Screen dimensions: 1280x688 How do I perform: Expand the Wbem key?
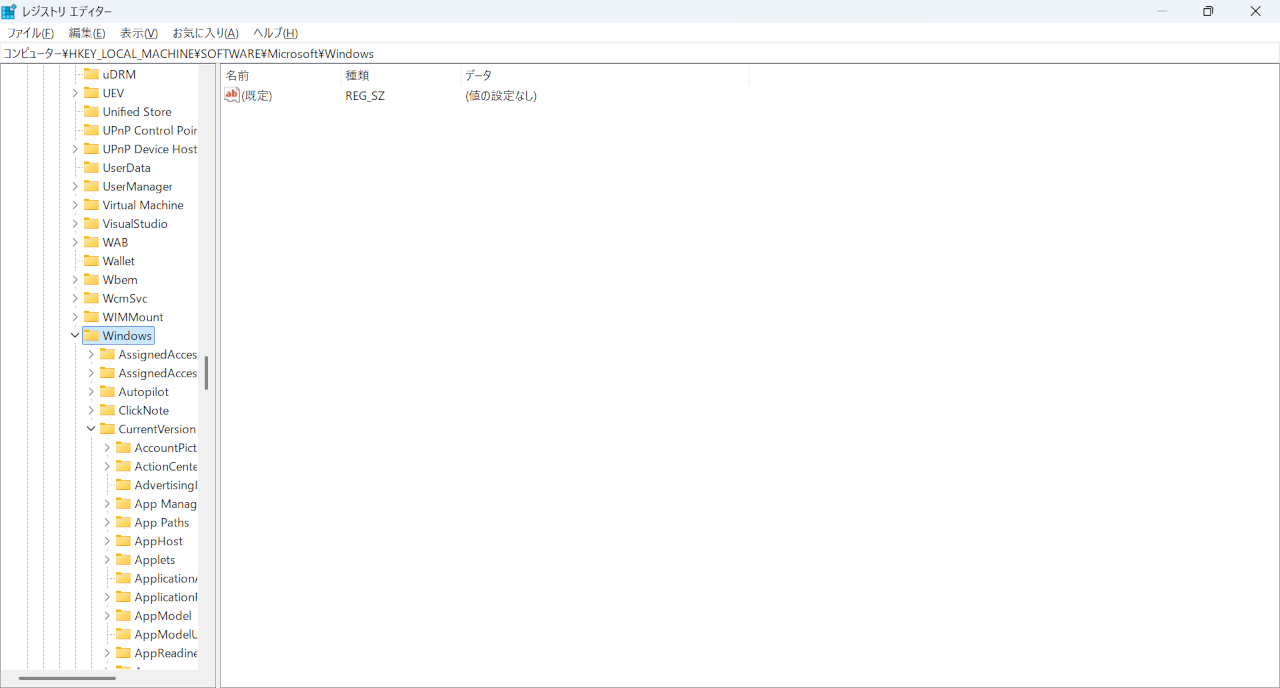(75, 280)
